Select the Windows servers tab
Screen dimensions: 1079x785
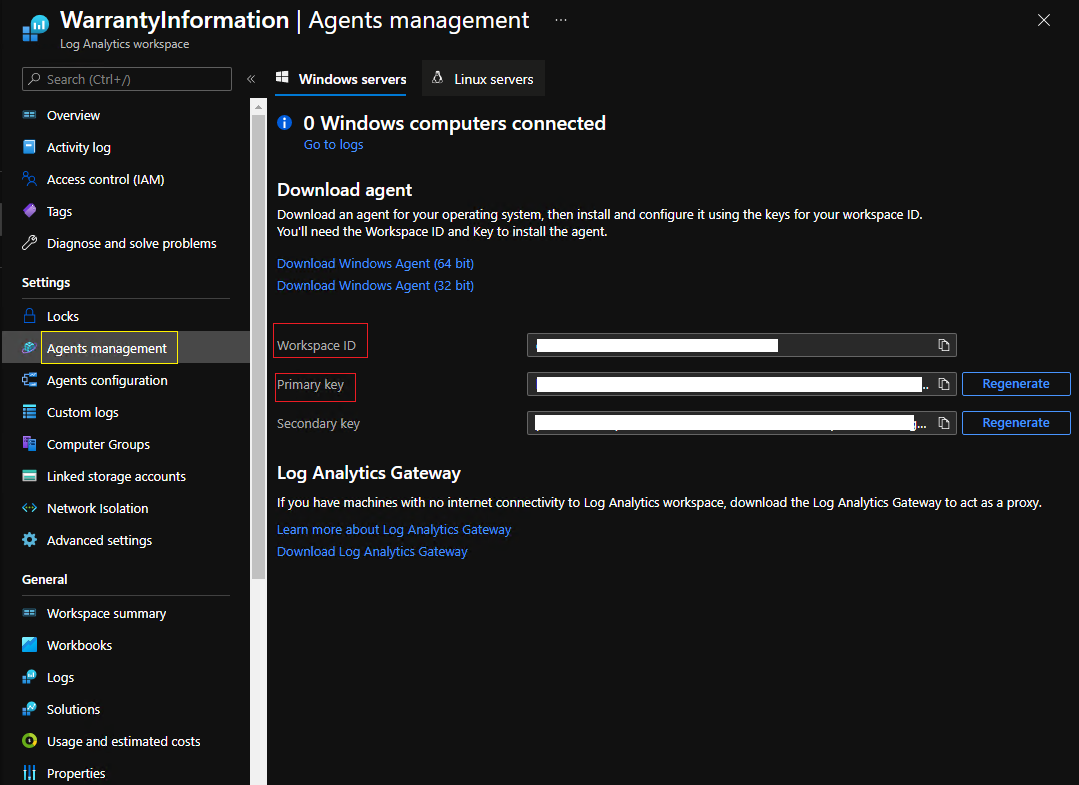(x=341, y=79)
